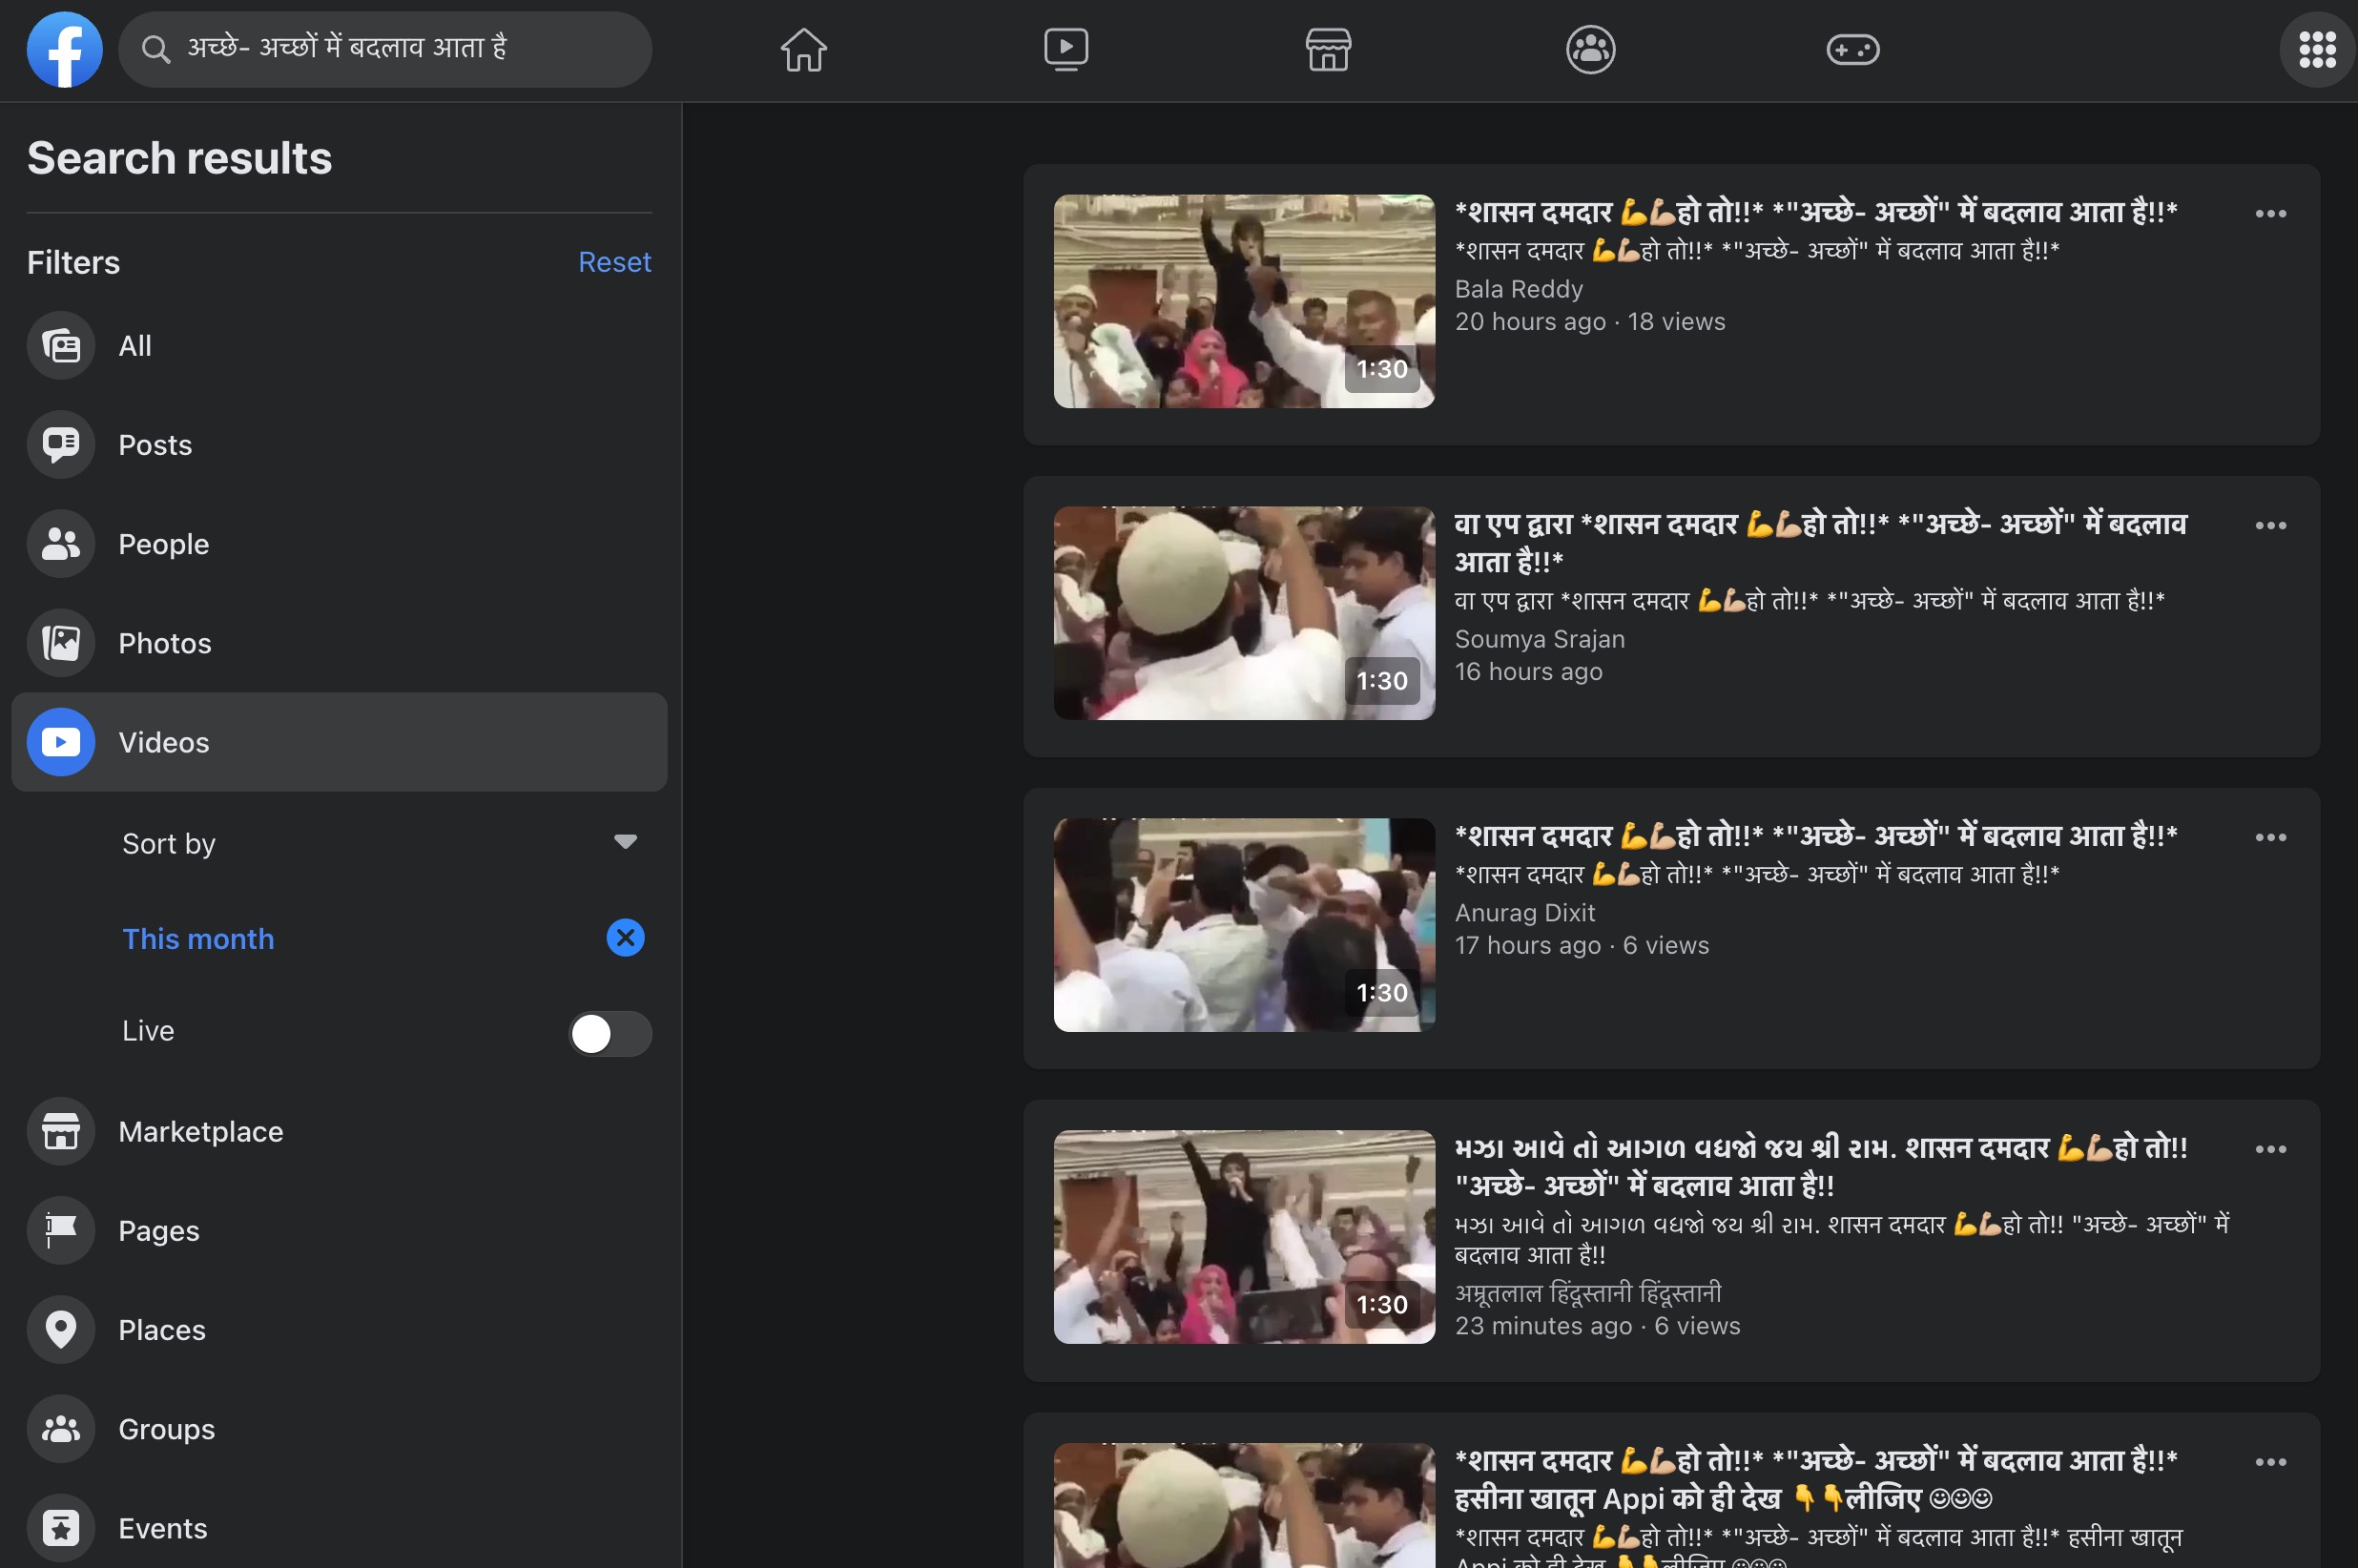Select the Events star icon
The width and height of the screenshot is (2358, 1568).
pyautogui.click(x=61, y=1528)
